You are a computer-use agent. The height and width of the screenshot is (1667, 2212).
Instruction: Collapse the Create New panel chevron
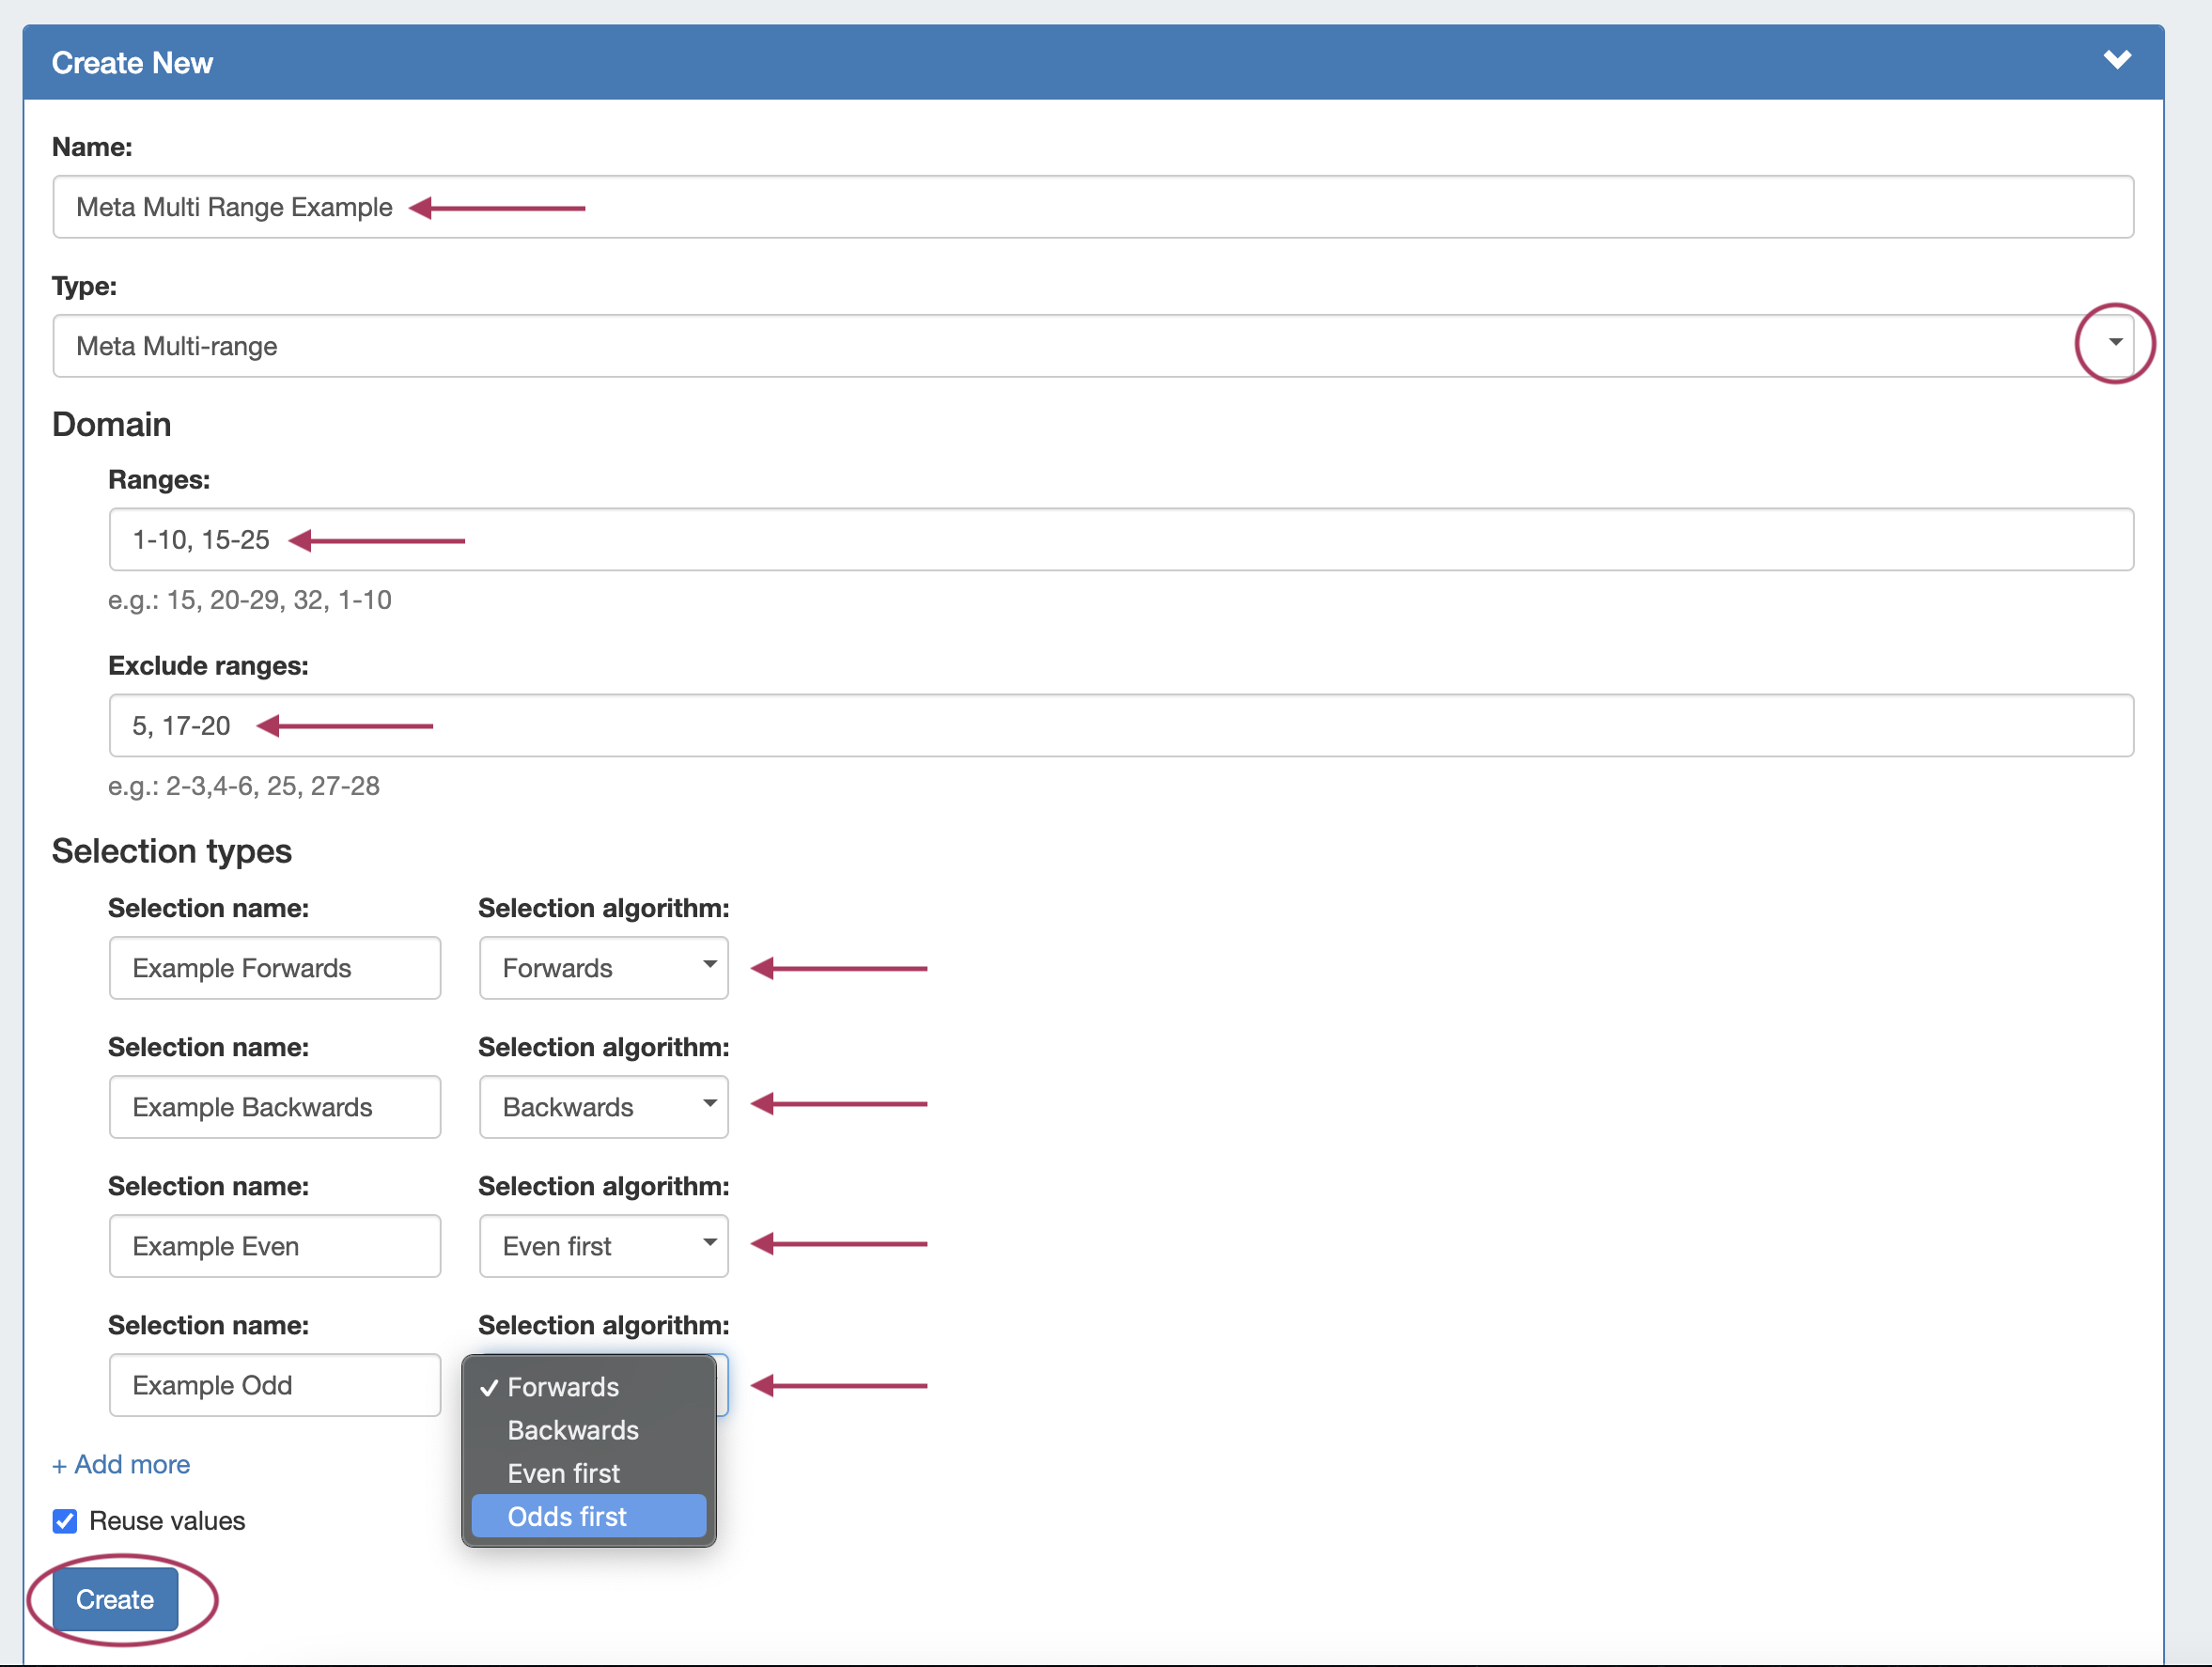coord(2116,60)
